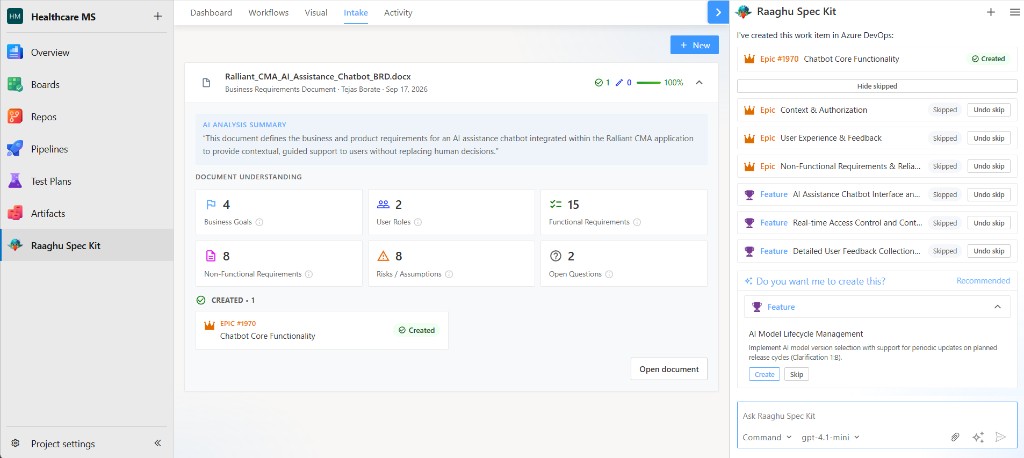Open the Artifacts sidebar icon

[x=15, y=213]
